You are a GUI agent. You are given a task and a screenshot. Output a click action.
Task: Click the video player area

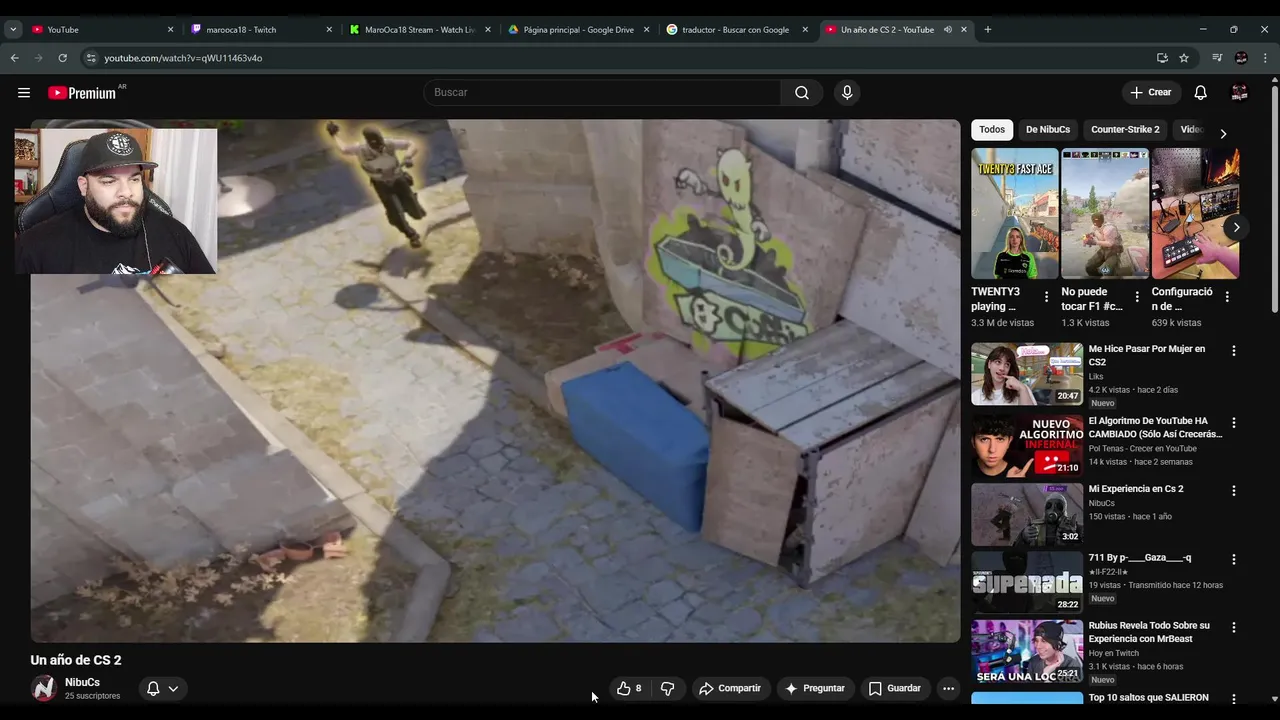tap(495, 381)
